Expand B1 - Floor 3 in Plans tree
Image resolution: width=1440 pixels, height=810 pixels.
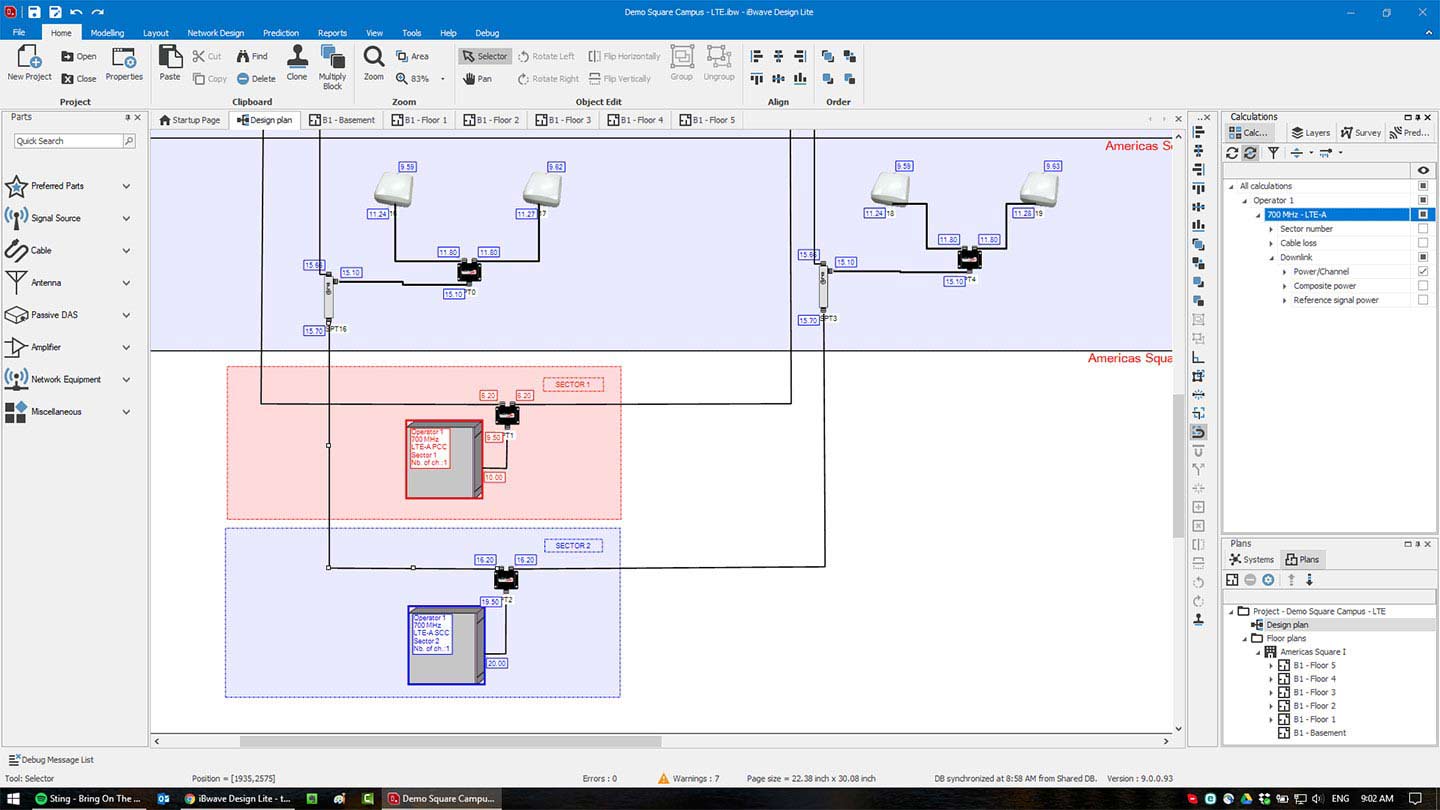click(x=1271, y=692)
